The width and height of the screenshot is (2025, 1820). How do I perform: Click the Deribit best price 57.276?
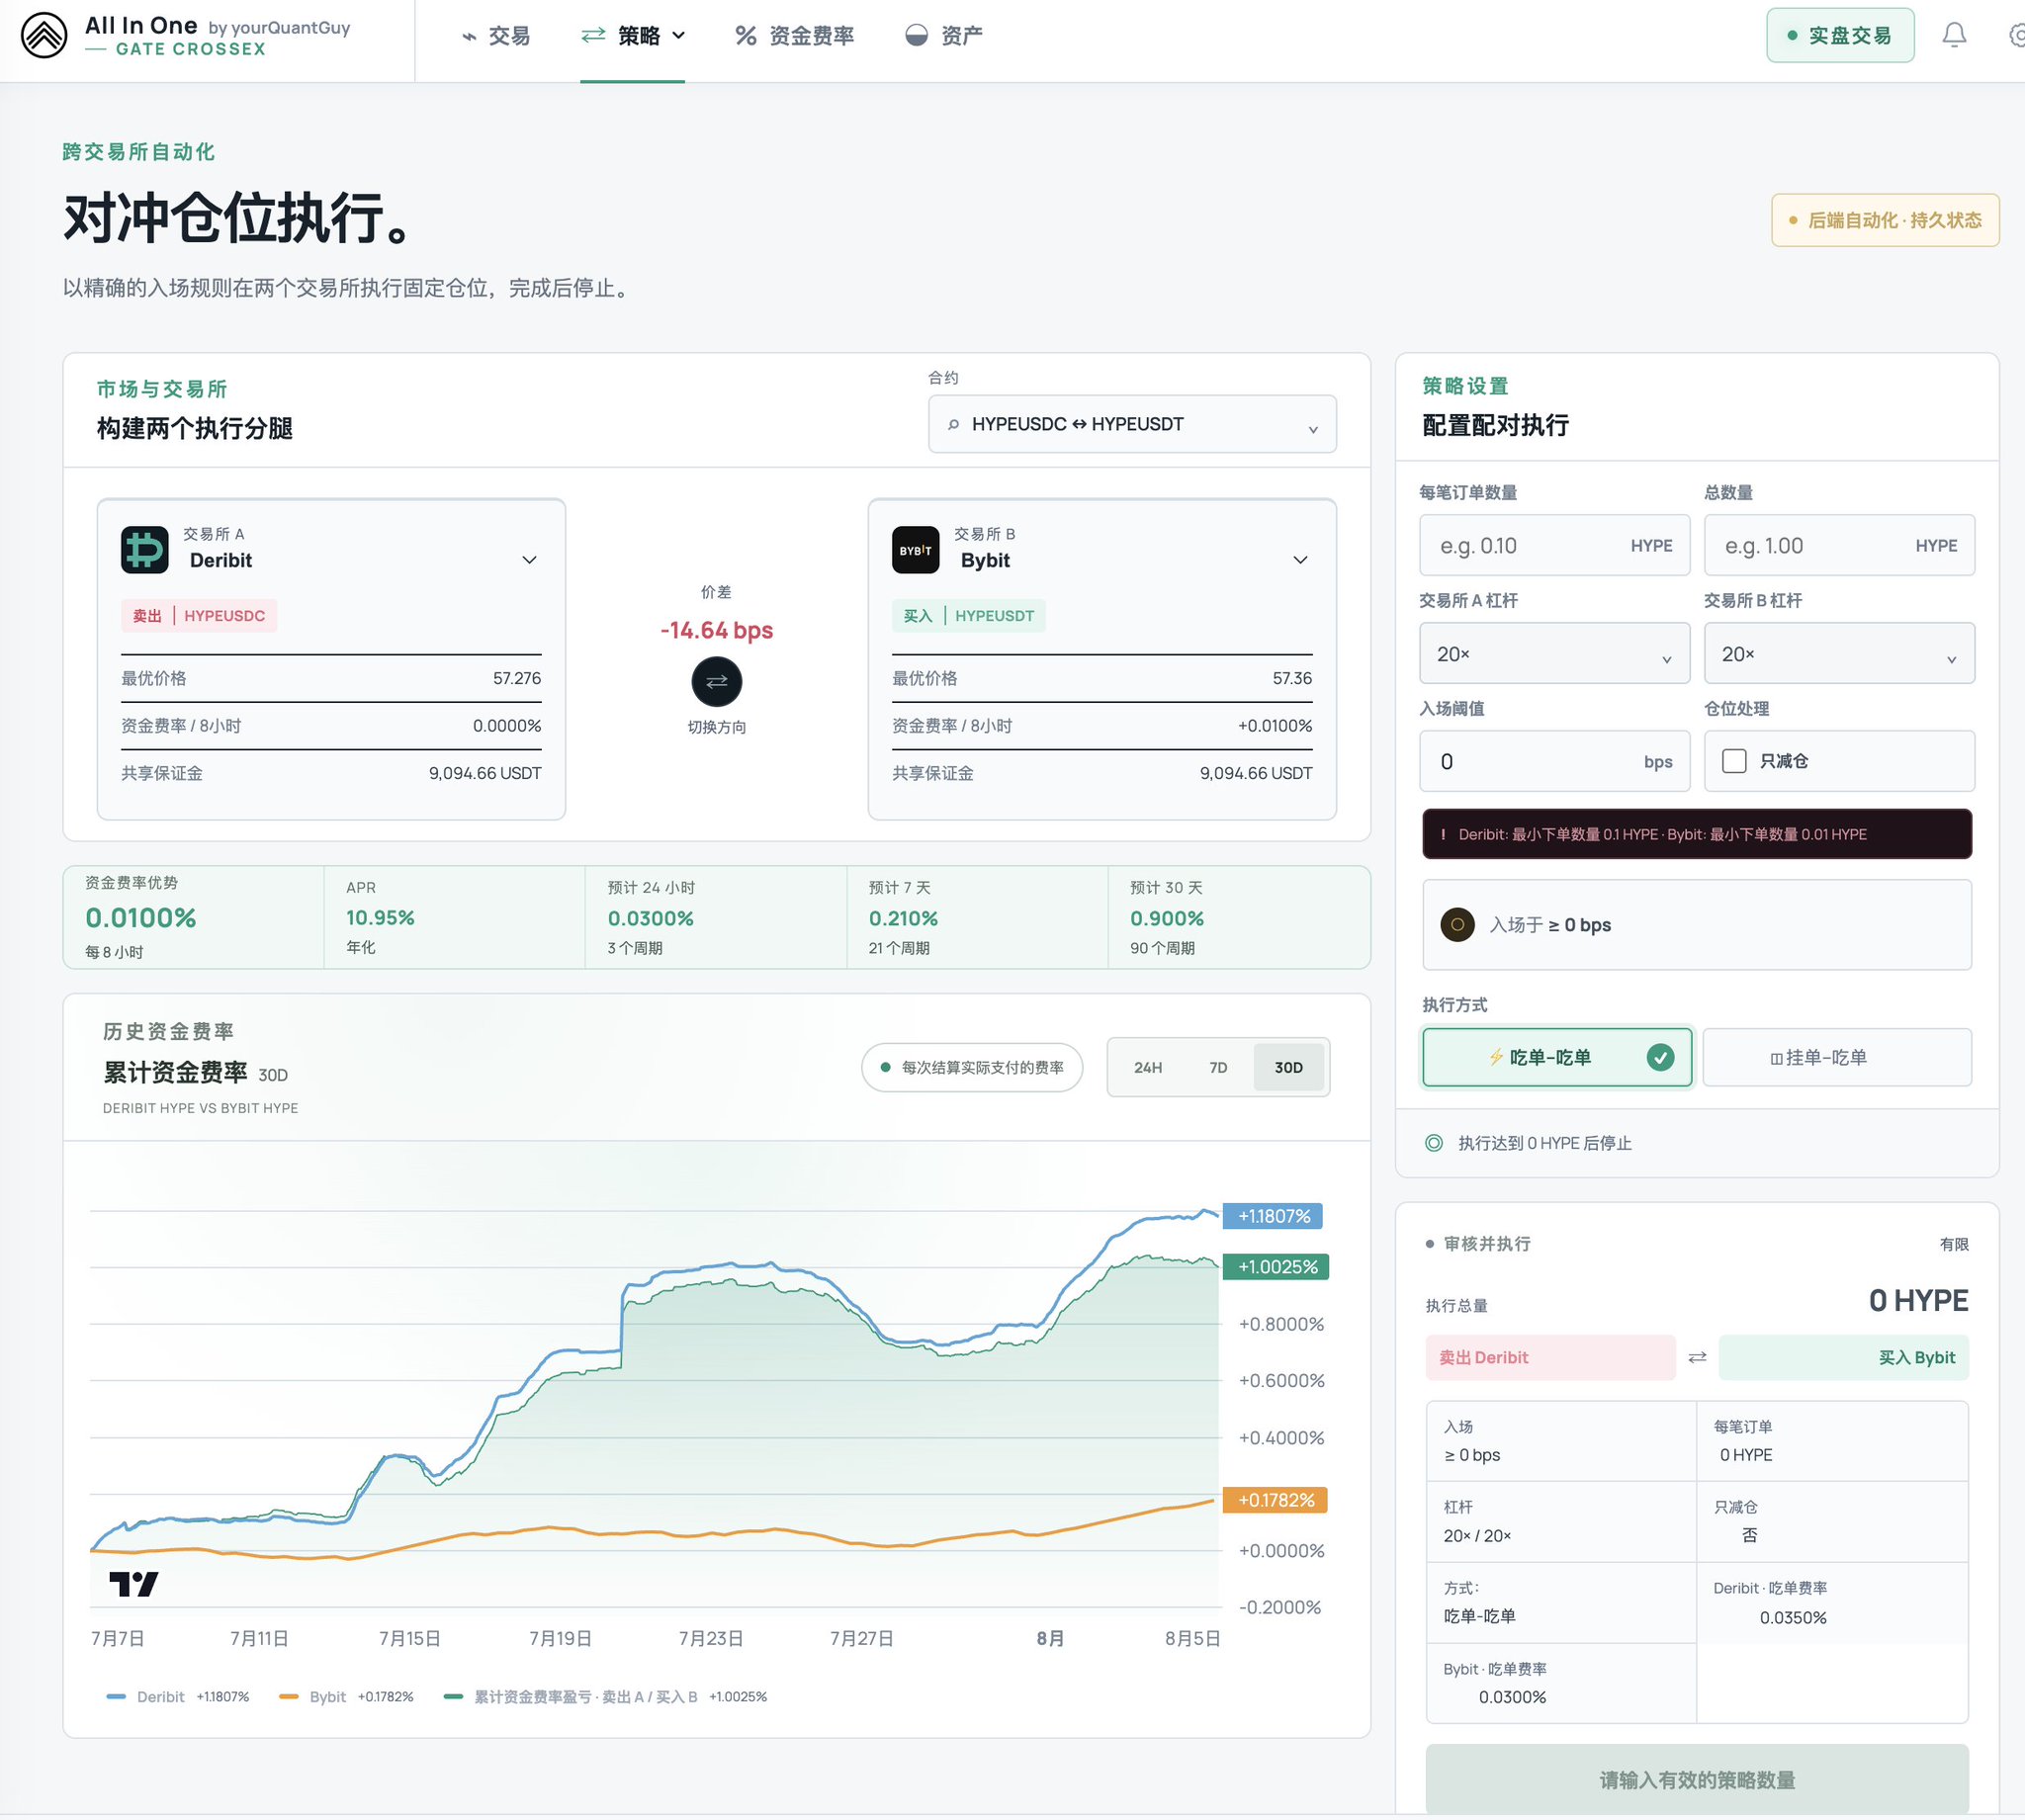click(517, 678)
